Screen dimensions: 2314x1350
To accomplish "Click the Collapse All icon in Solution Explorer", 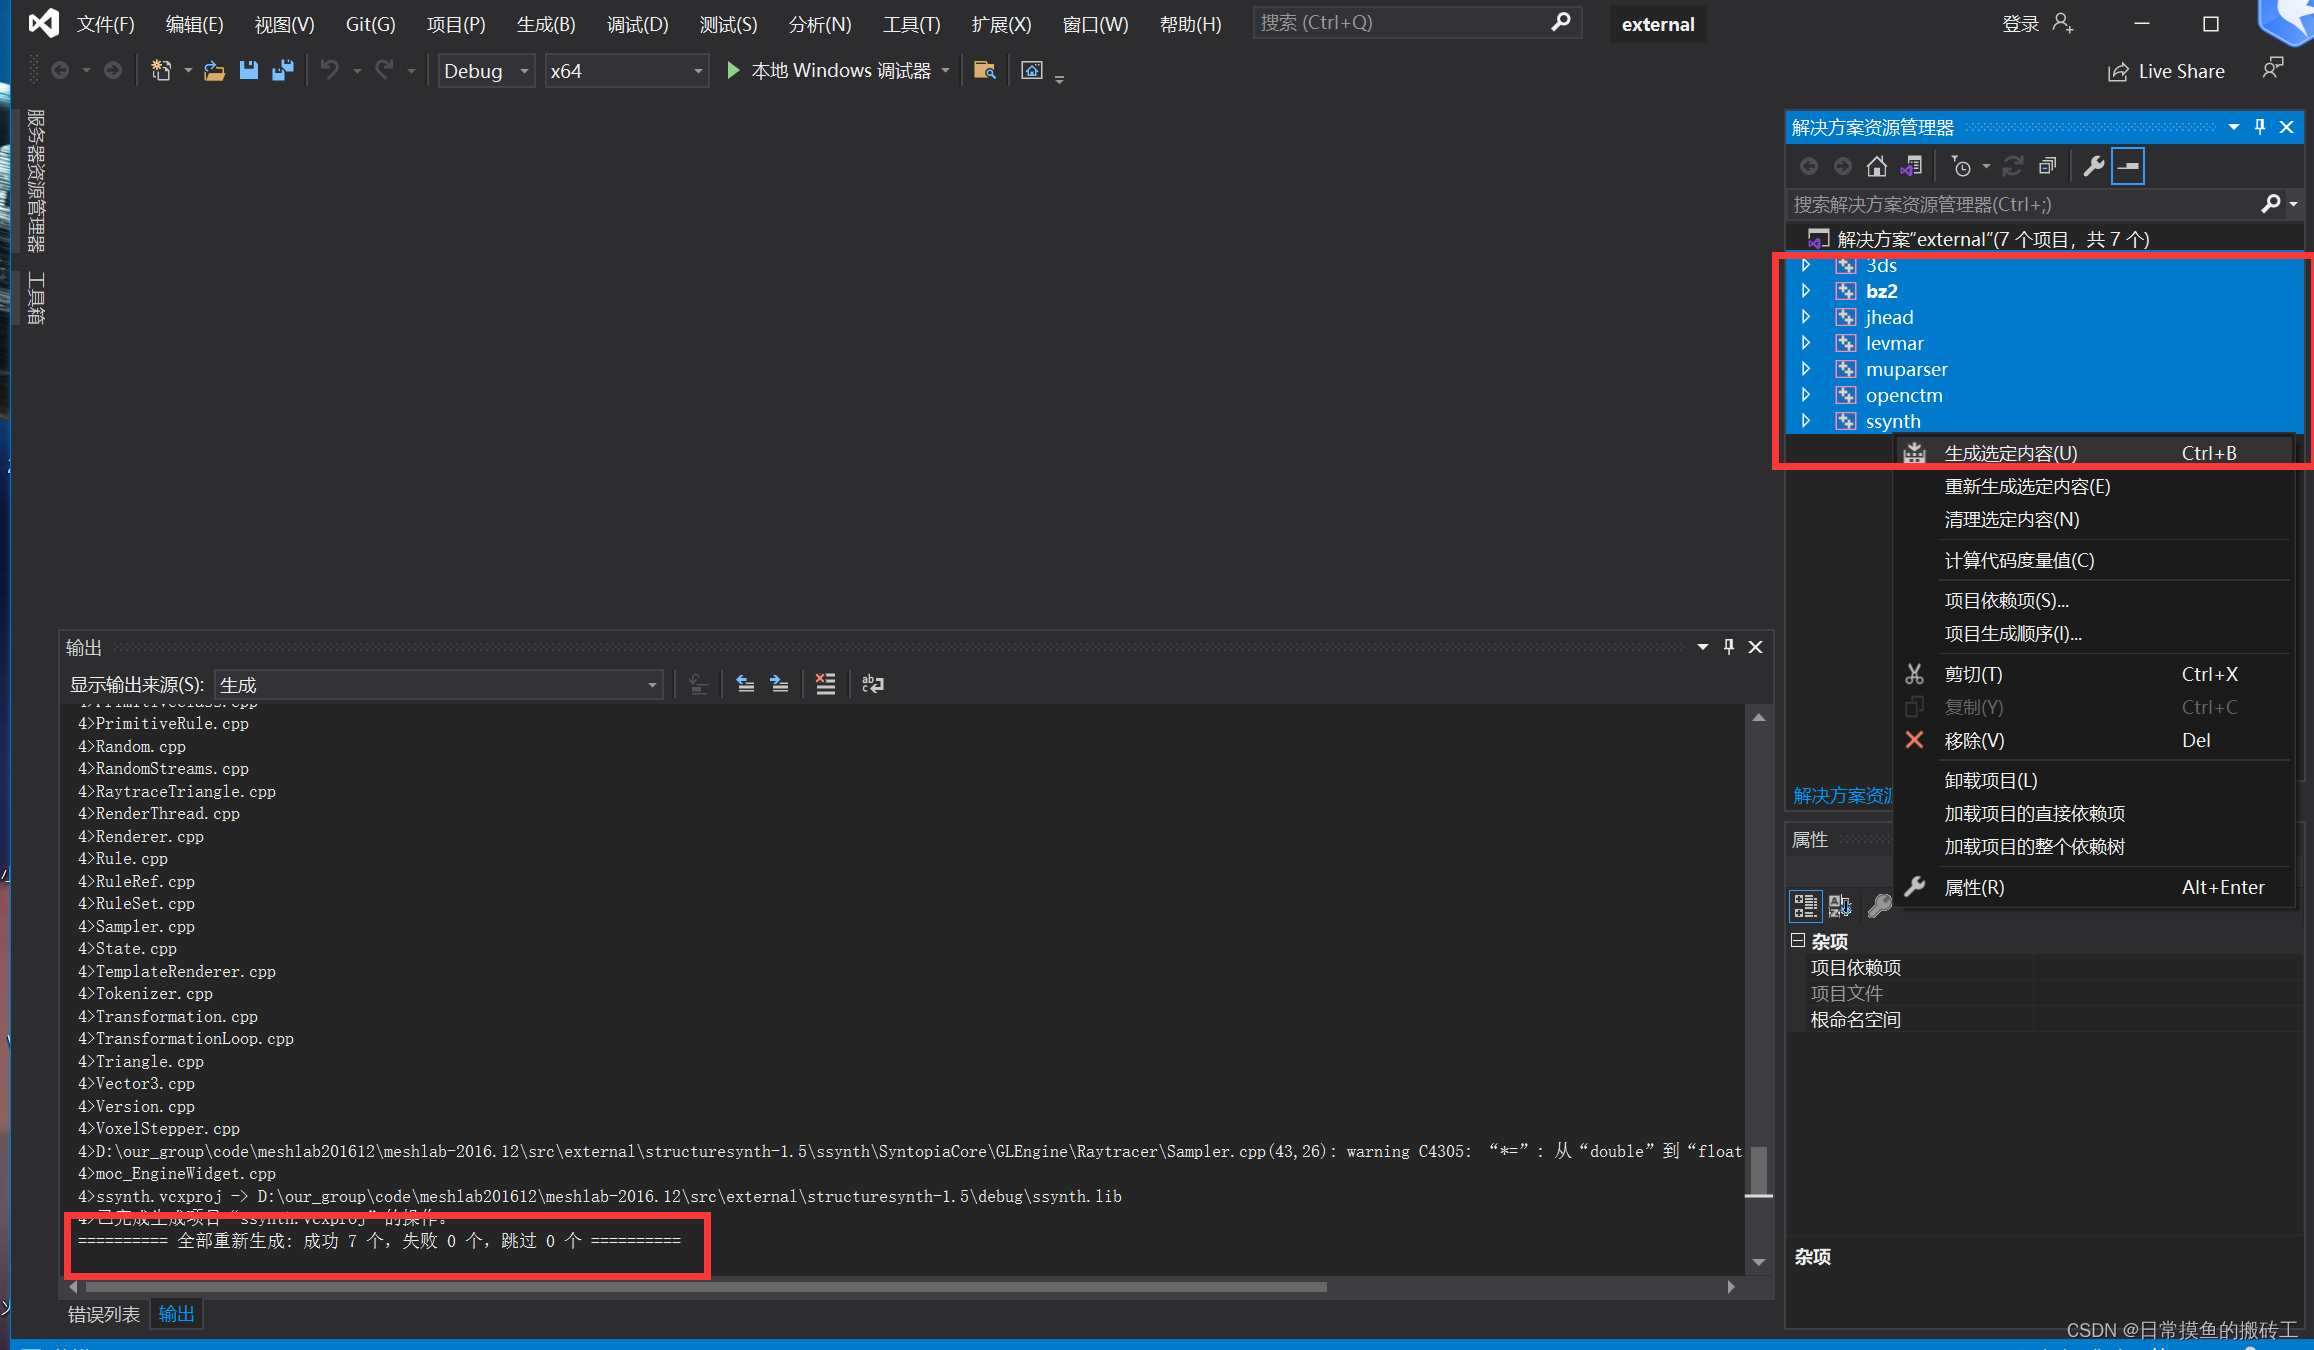I will click(x=2046, y=166).
